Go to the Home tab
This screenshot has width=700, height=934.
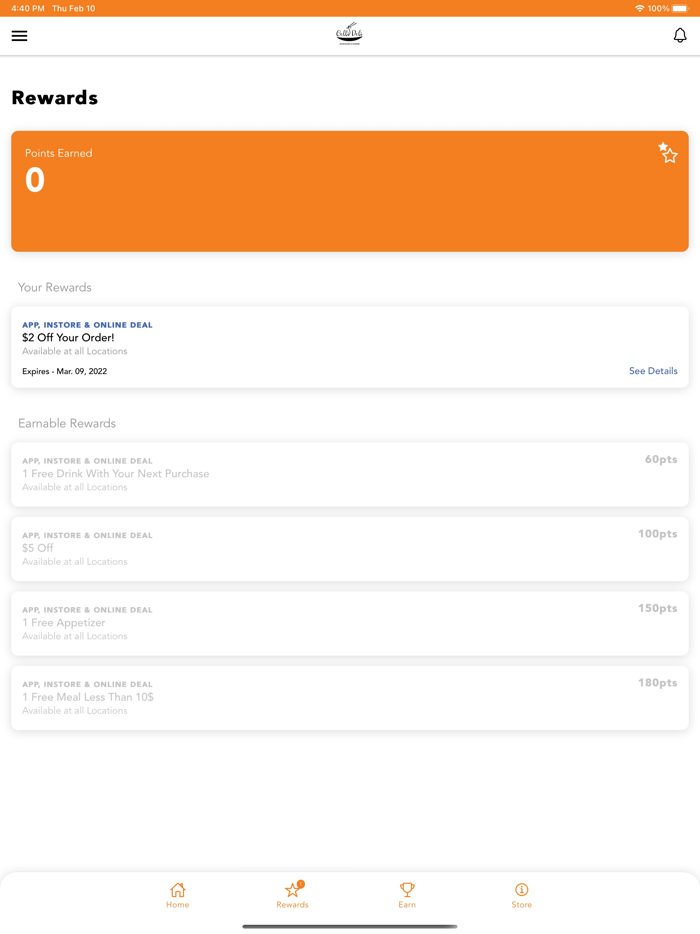pos(178,895)
